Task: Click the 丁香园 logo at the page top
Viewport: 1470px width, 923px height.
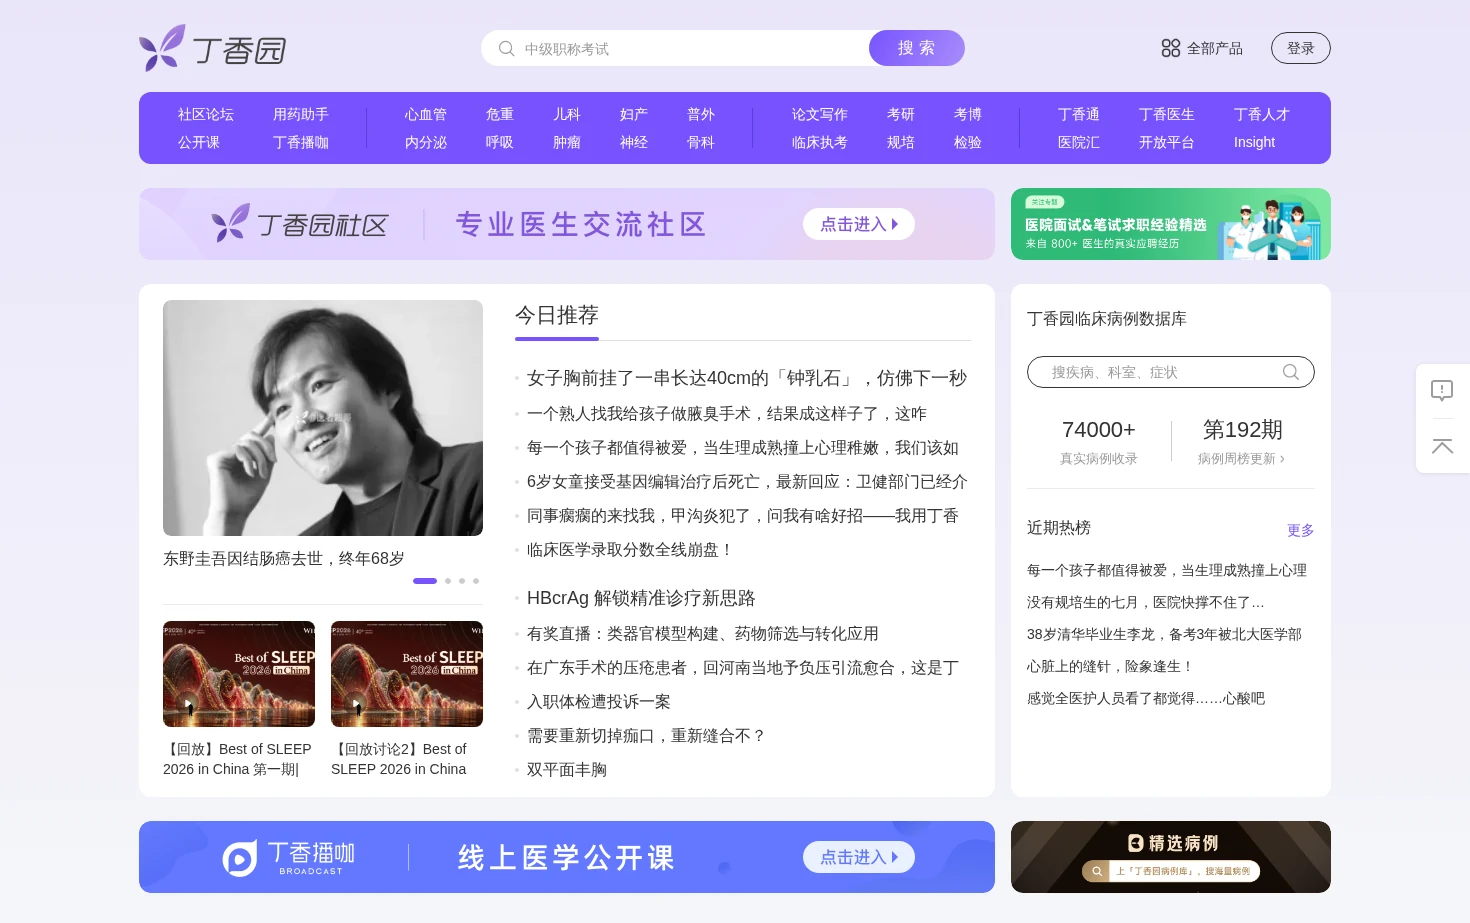Action: point(213,48)
